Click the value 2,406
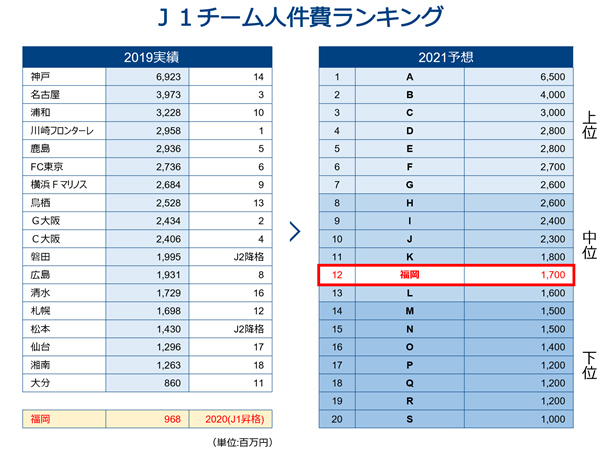Viewport: 614px width, 458px height. pyautogui.click(x=168, y=239)
